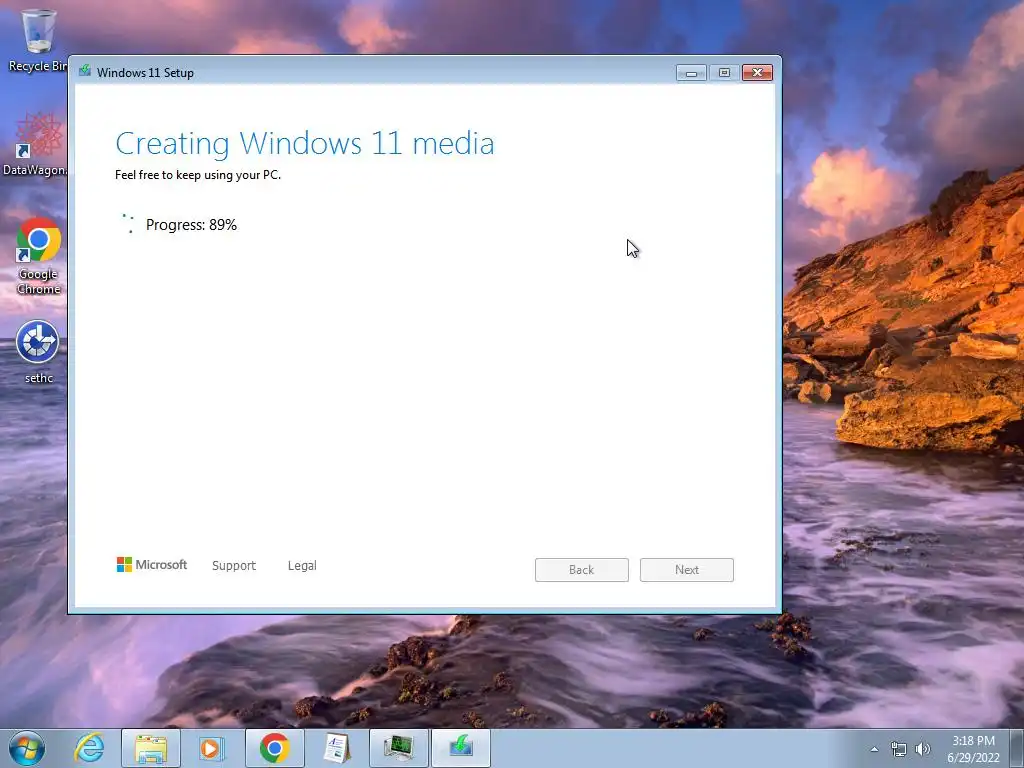Open Windows Explorer in the taskbar
The image size is (1024, 768).
[151, 748]
